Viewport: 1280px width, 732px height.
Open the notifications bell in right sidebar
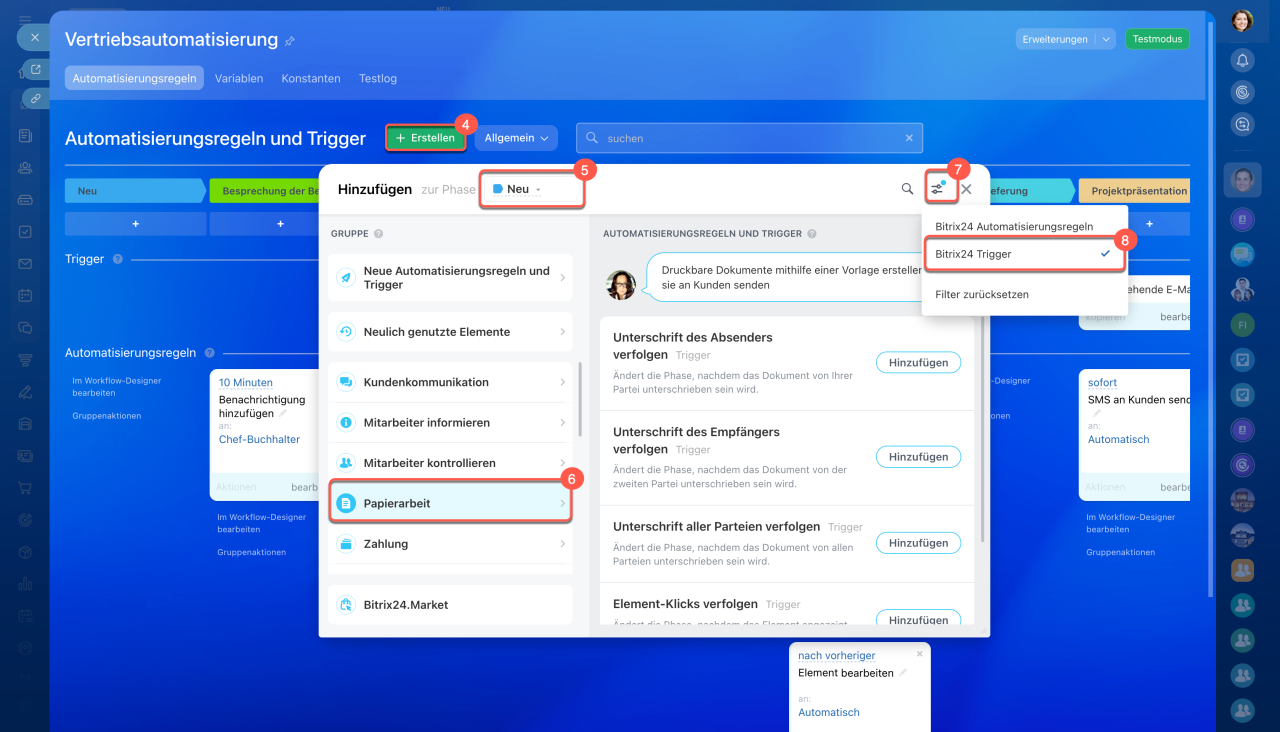click(1242, 60)
